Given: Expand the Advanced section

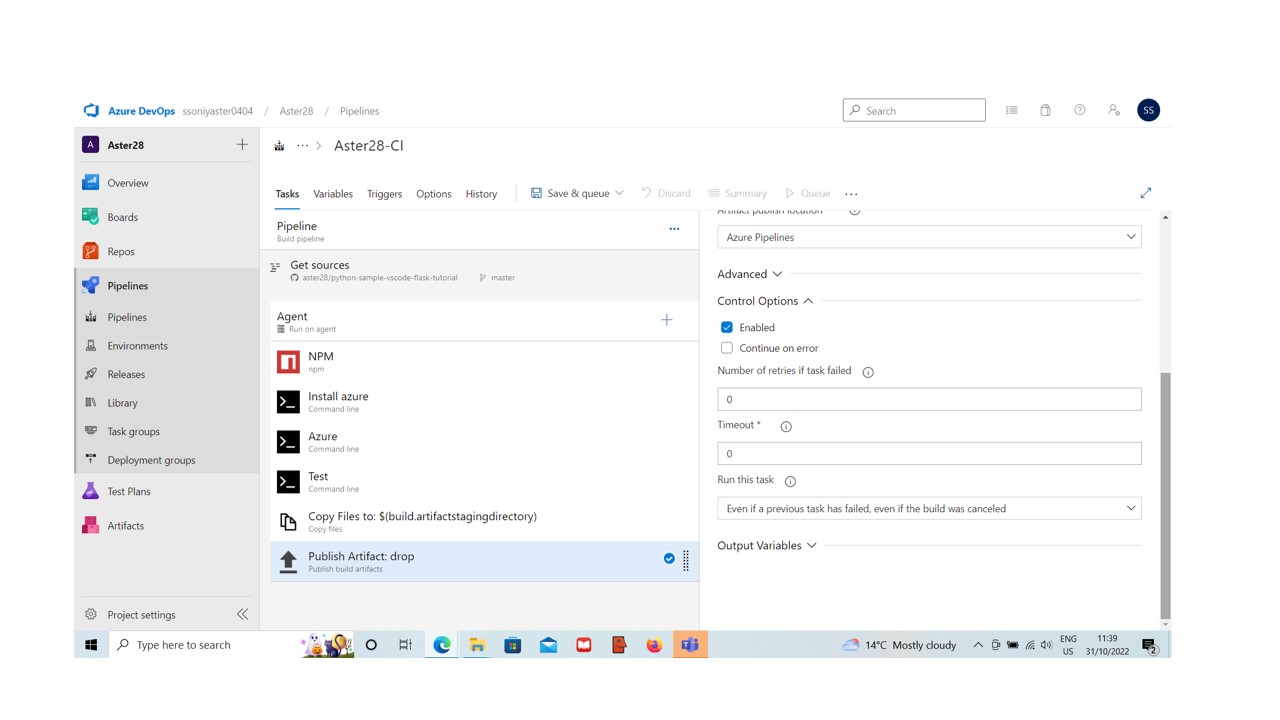Looking at the screenshot, I should tap(750, 274).
